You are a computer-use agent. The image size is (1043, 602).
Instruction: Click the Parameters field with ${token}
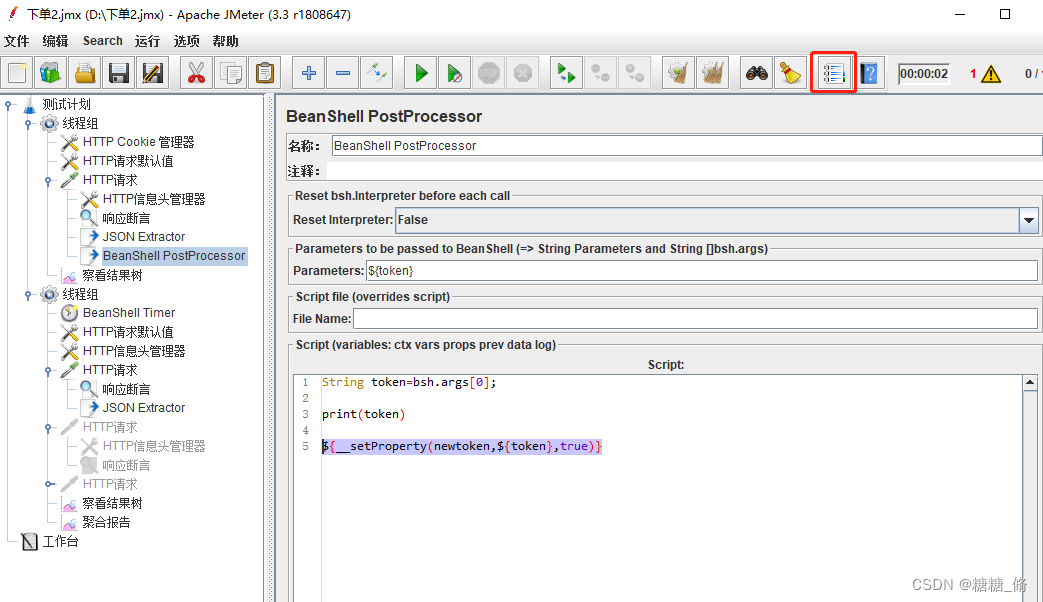coord(702,271)
